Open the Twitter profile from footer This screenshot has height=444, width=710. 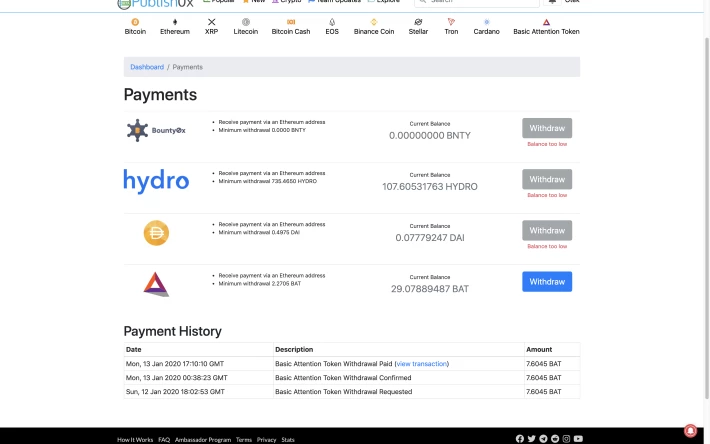pos(532,439)
